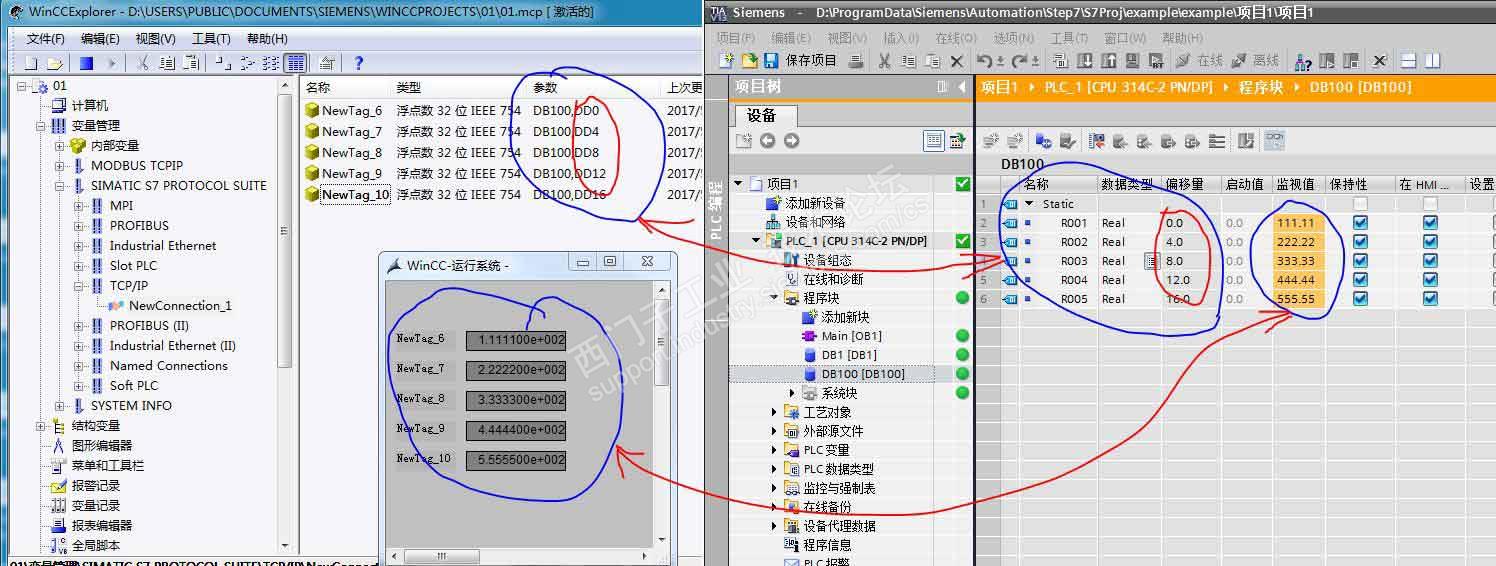The image size is (1496, 566).
Task: Collapse PLC_1 node in project tree
Action: coord(757,241)
